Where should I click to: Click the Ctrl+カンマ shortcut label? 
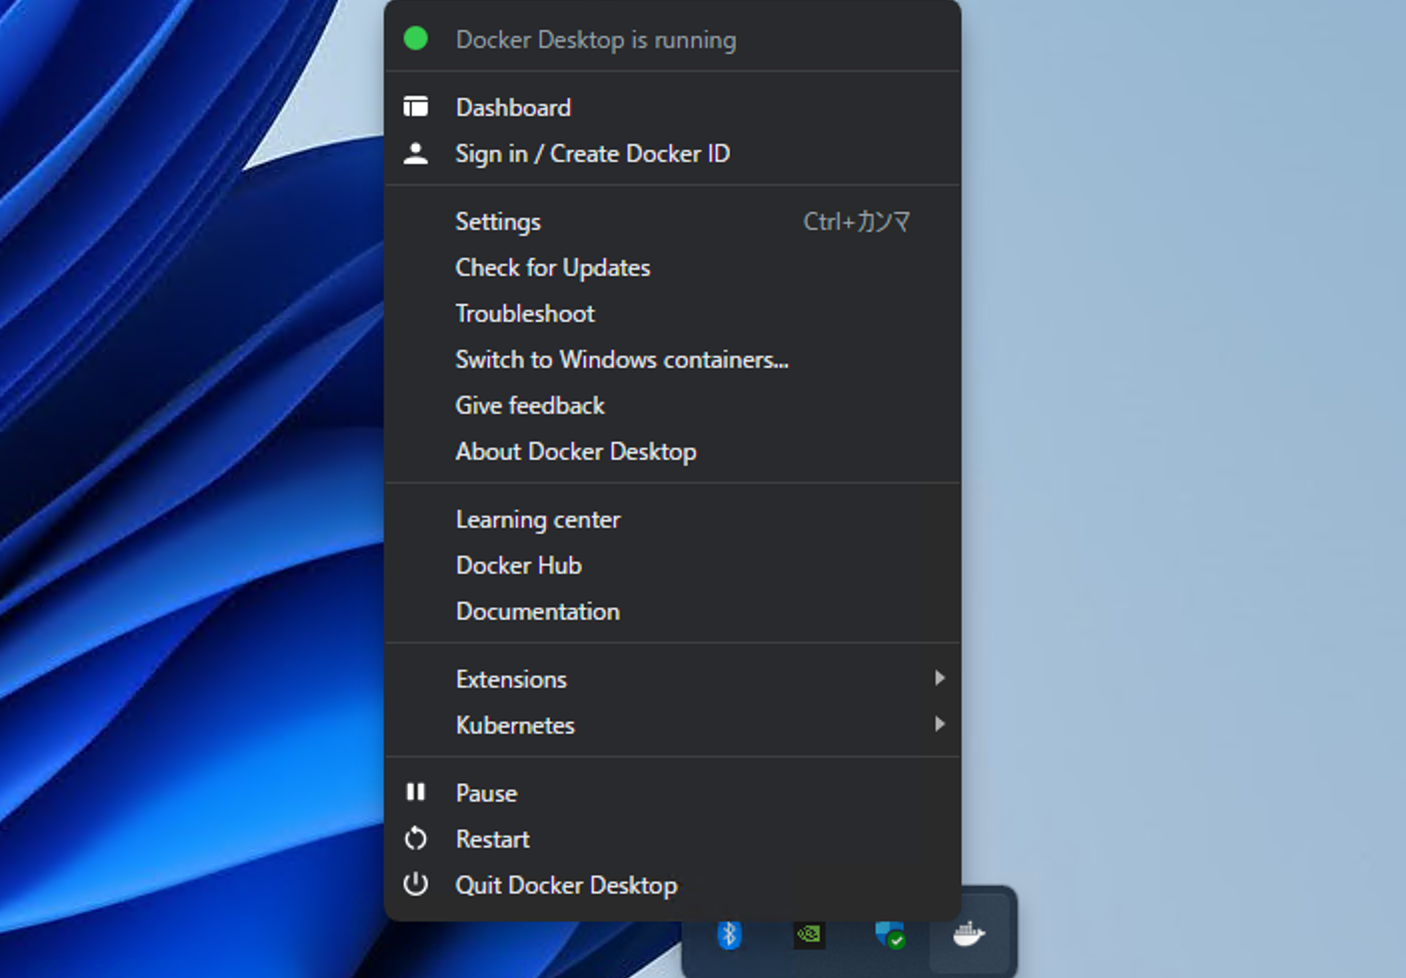[857, 221]
